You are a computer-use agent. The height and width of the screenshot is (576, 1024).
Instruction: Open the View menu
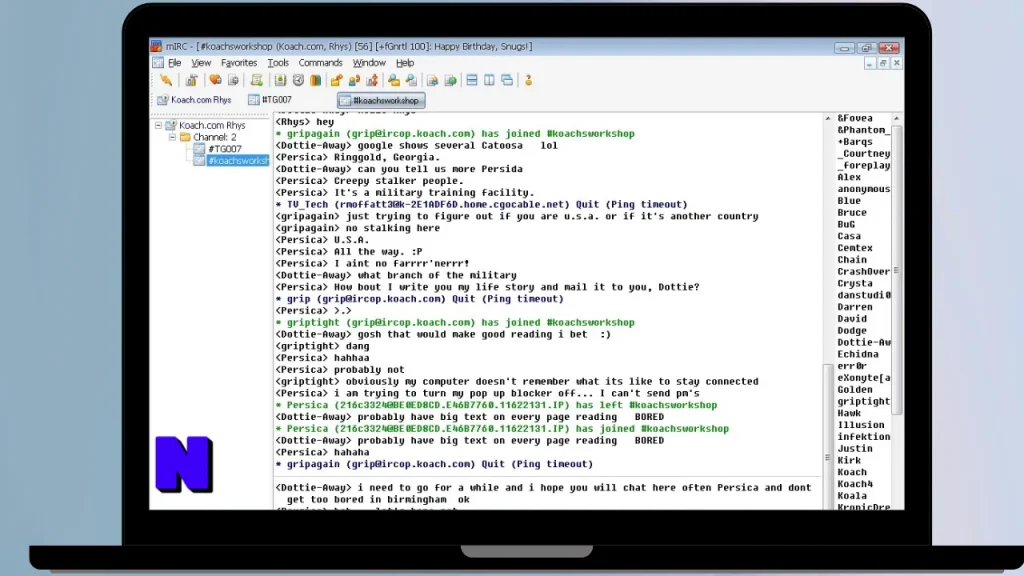click(x=201, y=63)
